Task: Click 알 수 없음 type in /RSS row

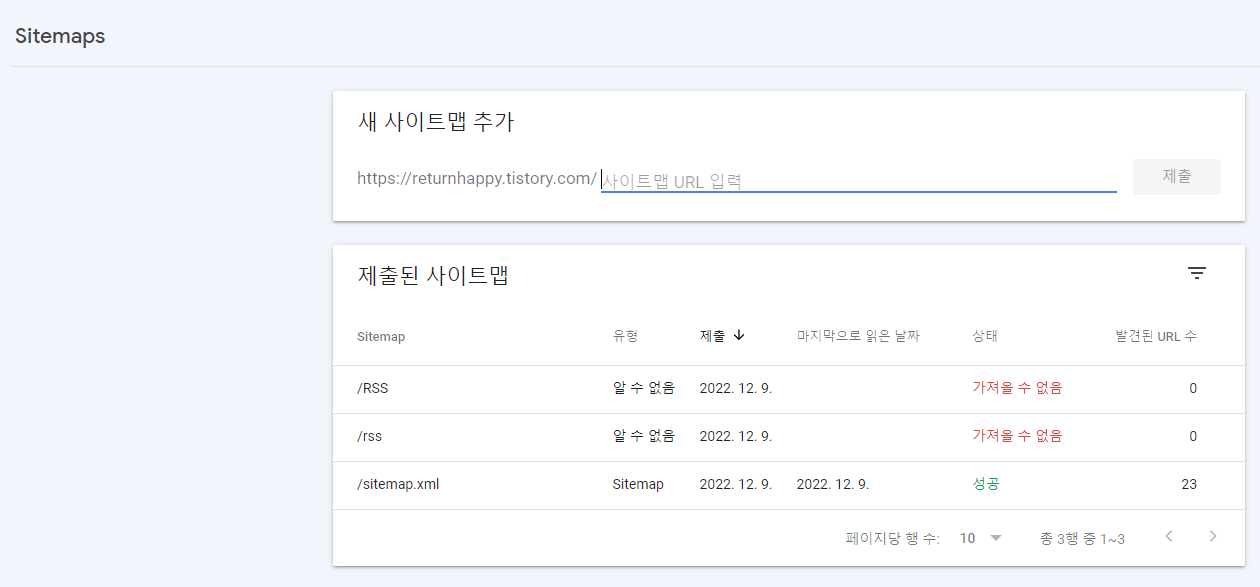Action: 644,388
